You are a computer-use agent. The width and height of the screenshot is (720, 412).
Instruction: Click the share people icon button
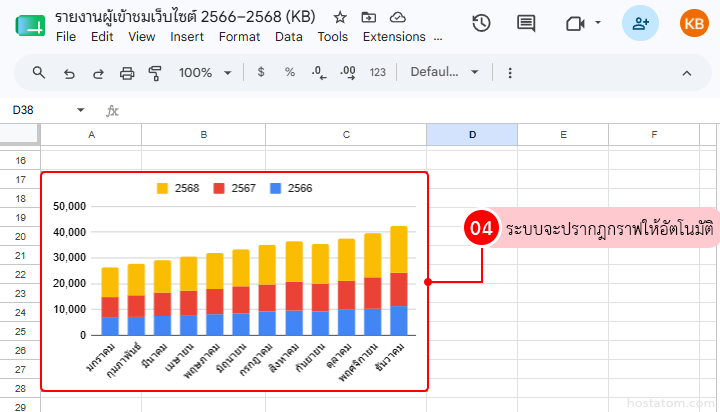(640, 23)
